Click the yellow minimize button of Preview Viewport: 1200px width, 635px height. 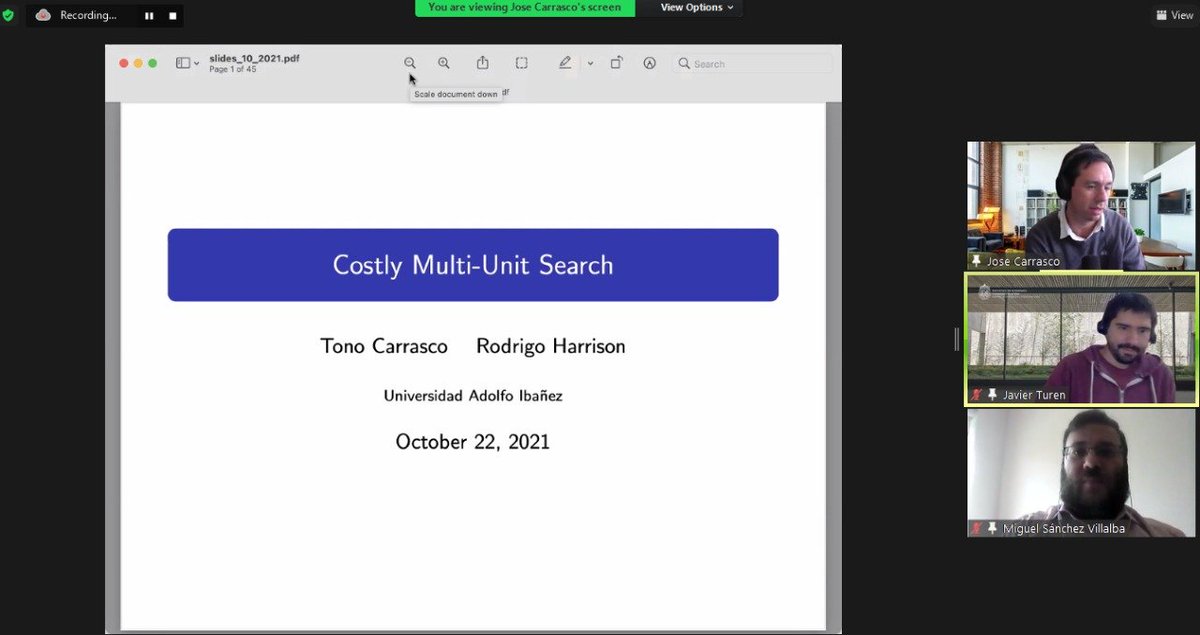(138, 63)
